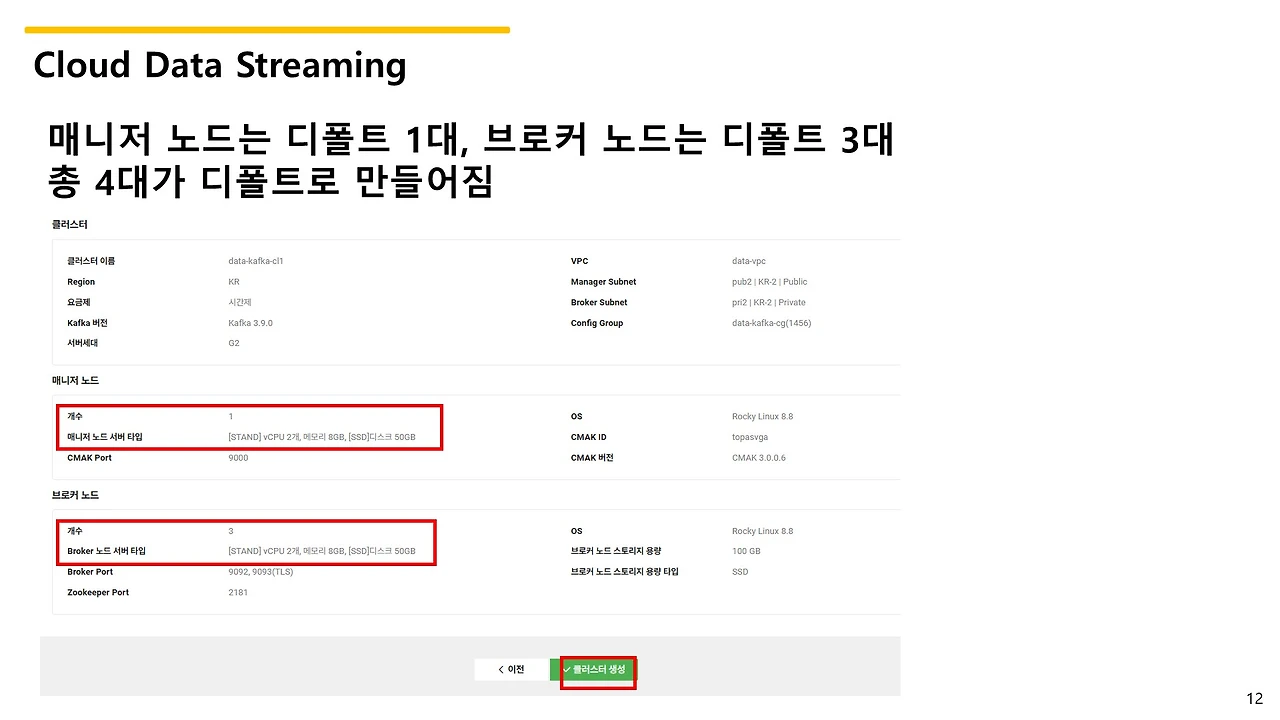
Task: Expand the 클러스터 section header
Action: [x=67, y=224]
